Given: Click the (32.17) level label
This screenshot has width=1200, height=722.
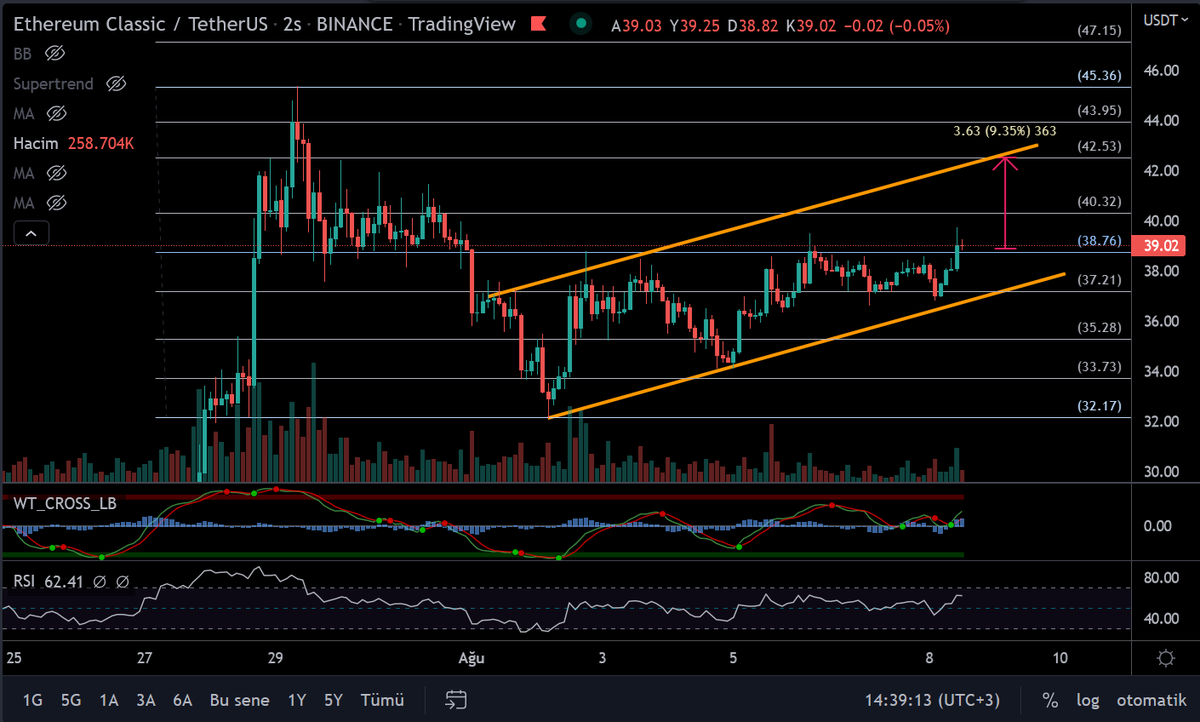Looking at the screenshot, I should 1099,406.
